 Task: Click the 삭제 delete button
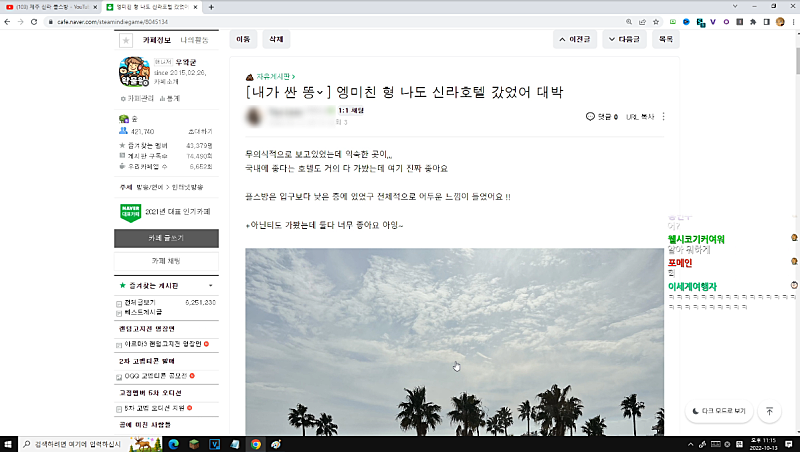coord(276,39)
